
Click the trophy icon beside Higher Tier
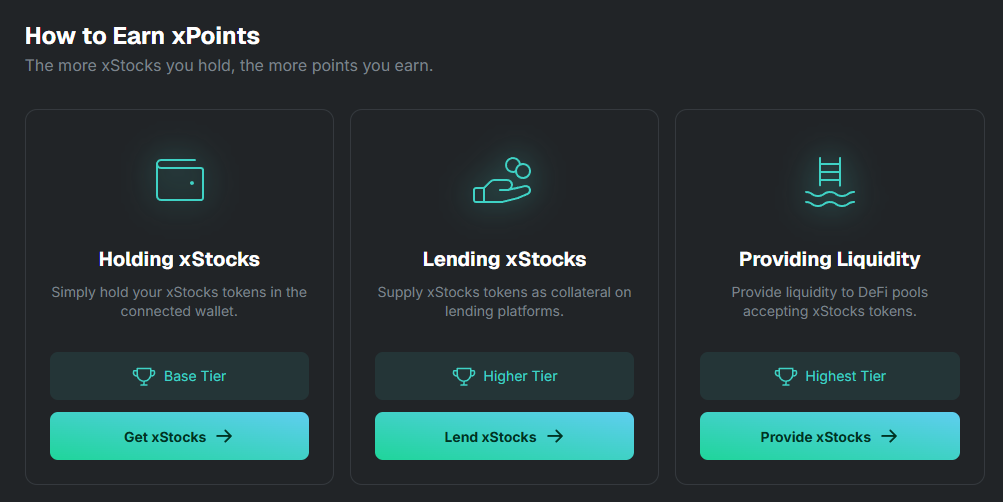(463, 376)
